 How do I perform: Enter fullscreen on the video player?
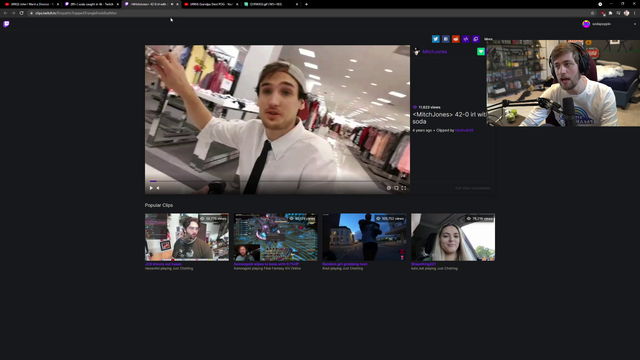pyautogui.click(x=403, y=188)
